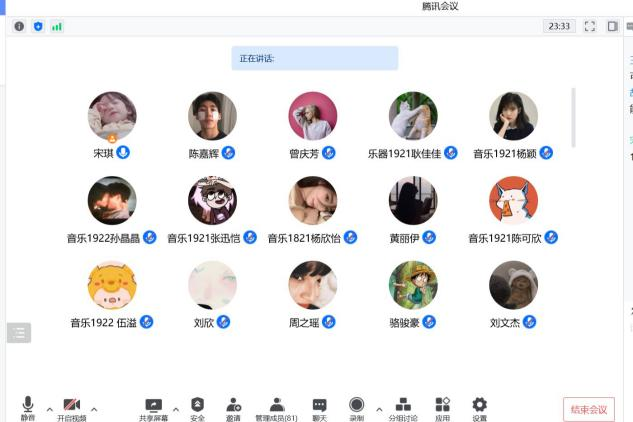Open the invite (邀请) participants icon
The width and height of the screenshot is (633, 422).
tap(233, 409)
